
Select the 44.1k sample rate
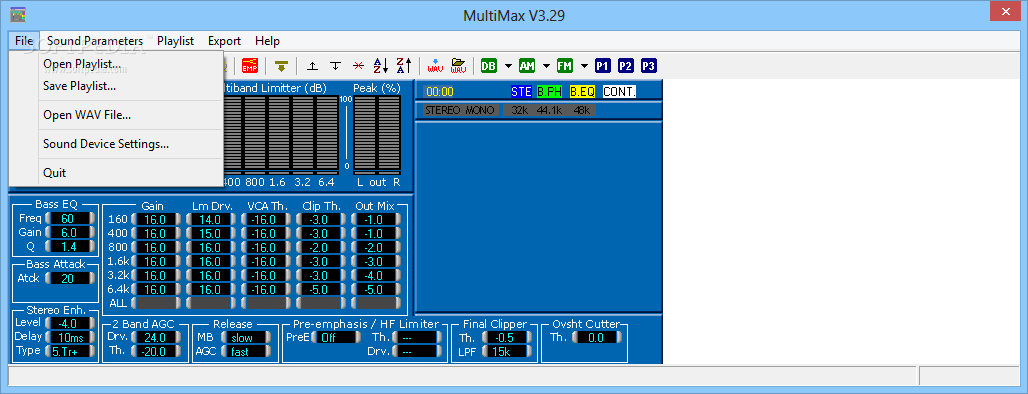550,110
